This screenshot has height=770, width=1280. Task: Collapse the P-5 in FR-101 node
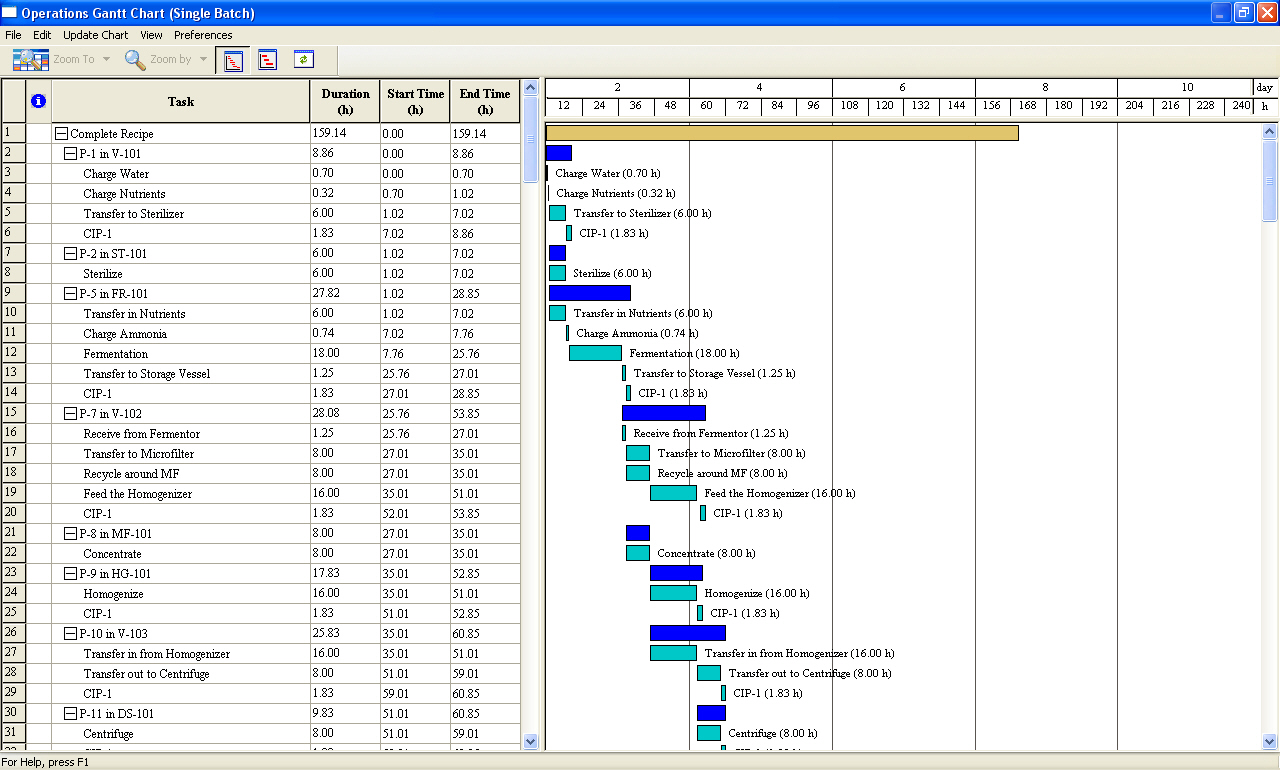[71, 294]
